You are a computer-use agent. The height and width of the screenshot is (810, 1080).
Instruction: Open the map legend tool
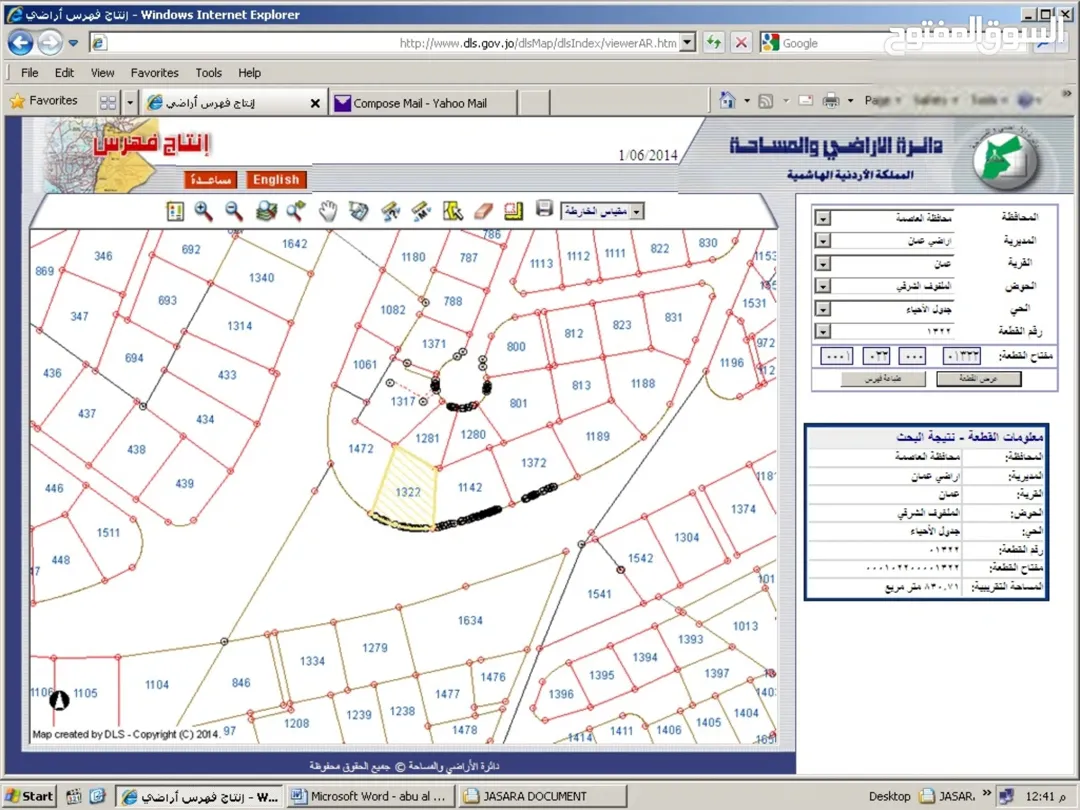pos(175,211)
